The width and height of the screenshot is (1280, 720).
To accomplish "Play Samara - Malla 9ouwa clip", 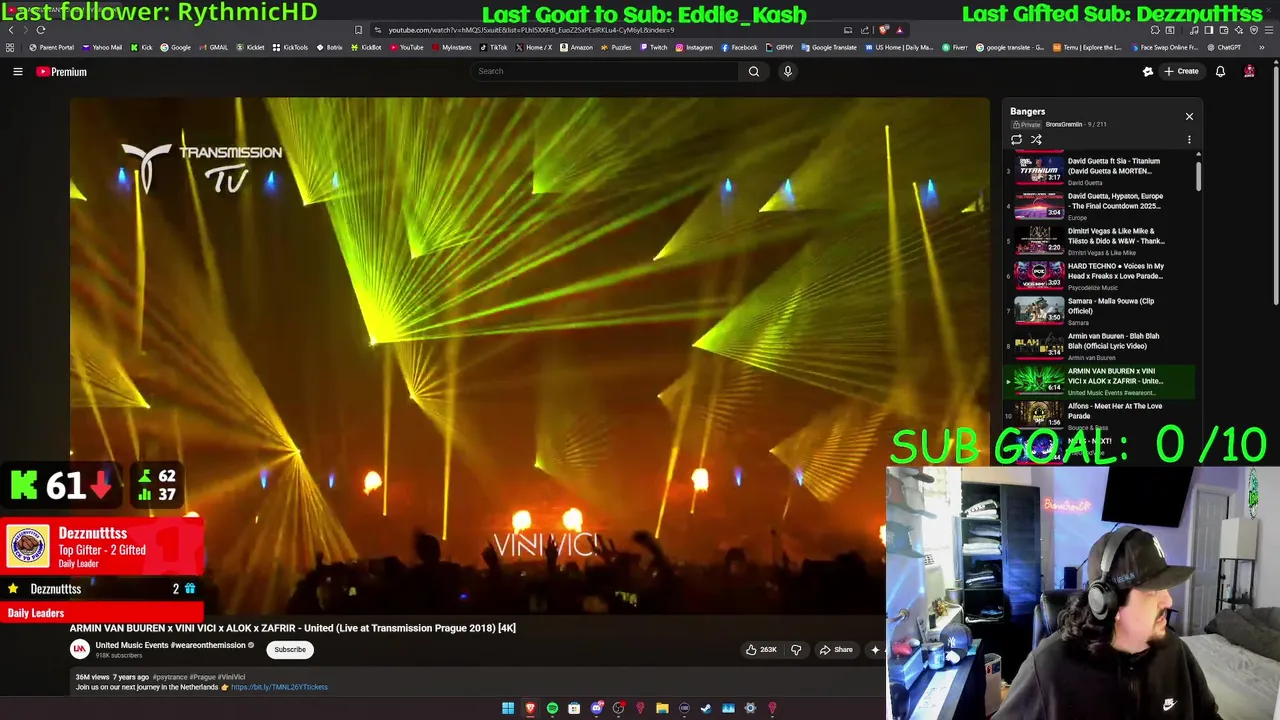I will click(x=1100, y=311).
